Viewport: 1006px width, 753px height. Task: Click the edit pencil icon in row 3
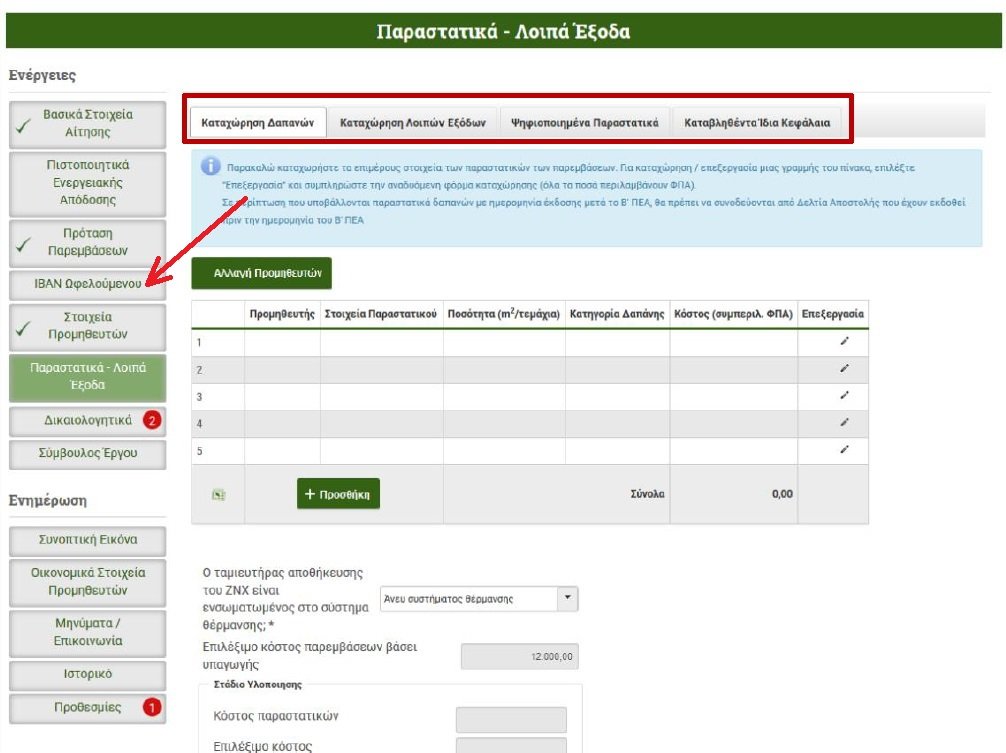tap(844, 396)
